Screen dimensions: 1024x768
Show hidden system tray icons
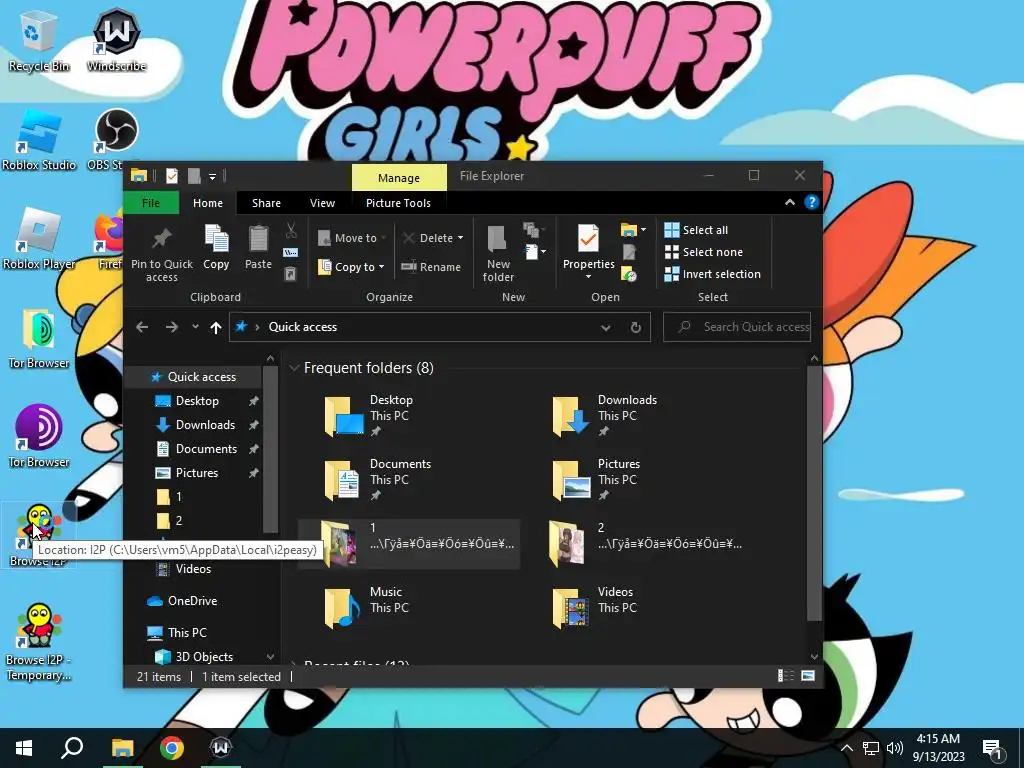[x=846, y=748]
